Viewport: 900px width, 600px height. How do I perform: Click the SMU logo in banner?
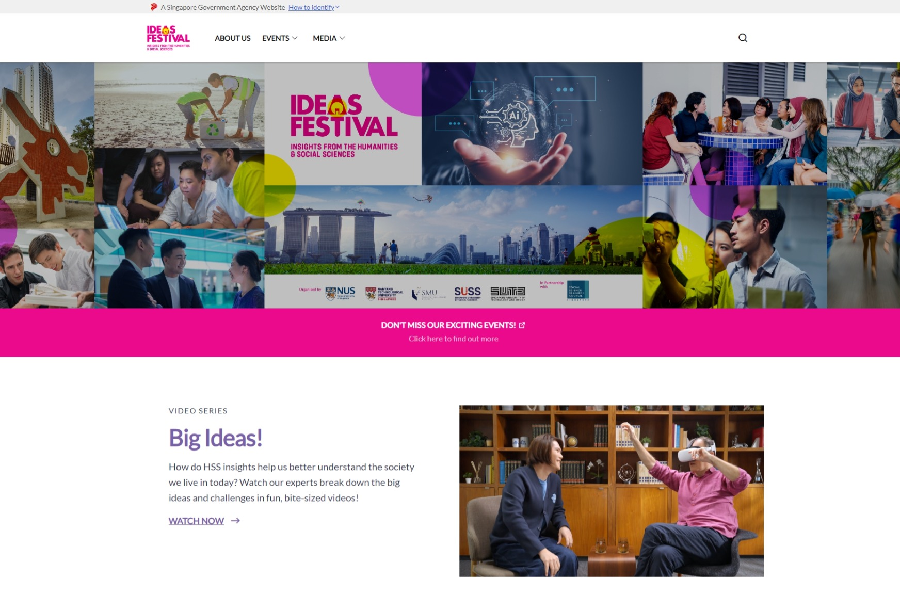[428, 293]
